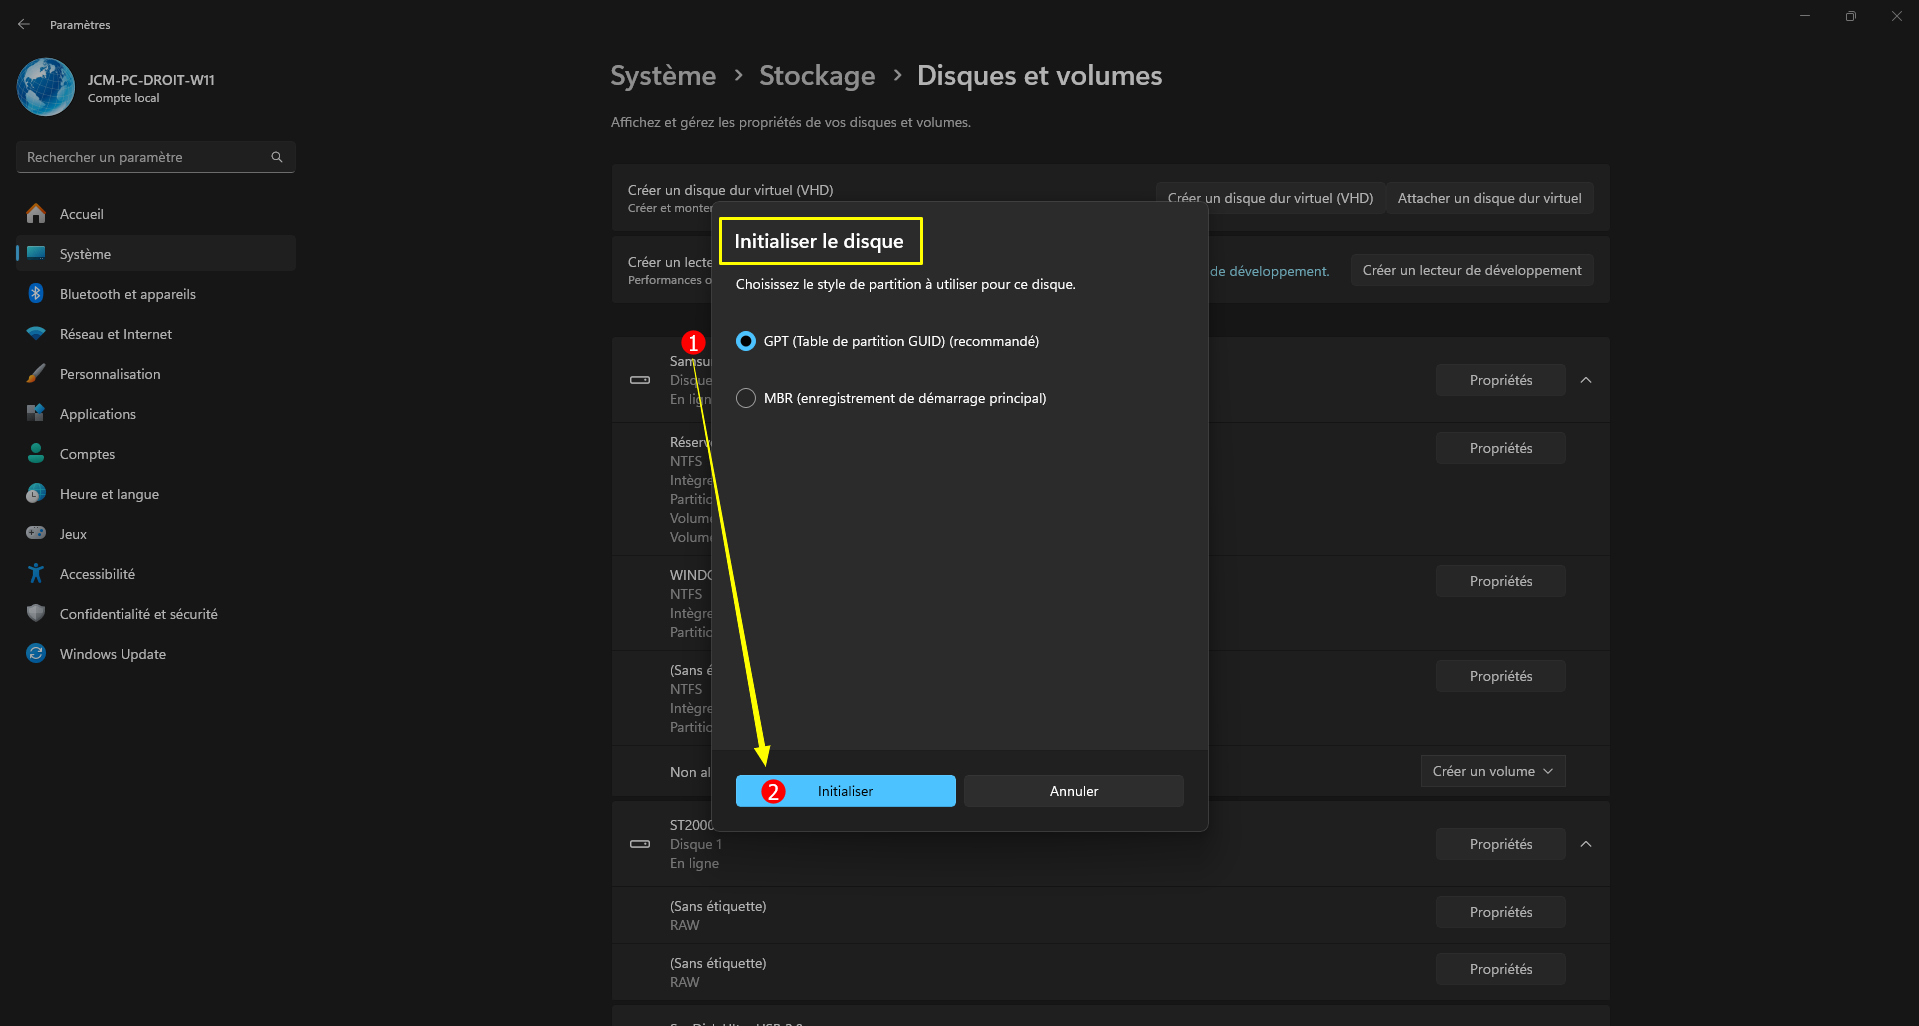The width and height of the screenshot is (1919, 1026).
Task: Open Confidentialité et sécurité settings
Action: click(x=138, y=614)
